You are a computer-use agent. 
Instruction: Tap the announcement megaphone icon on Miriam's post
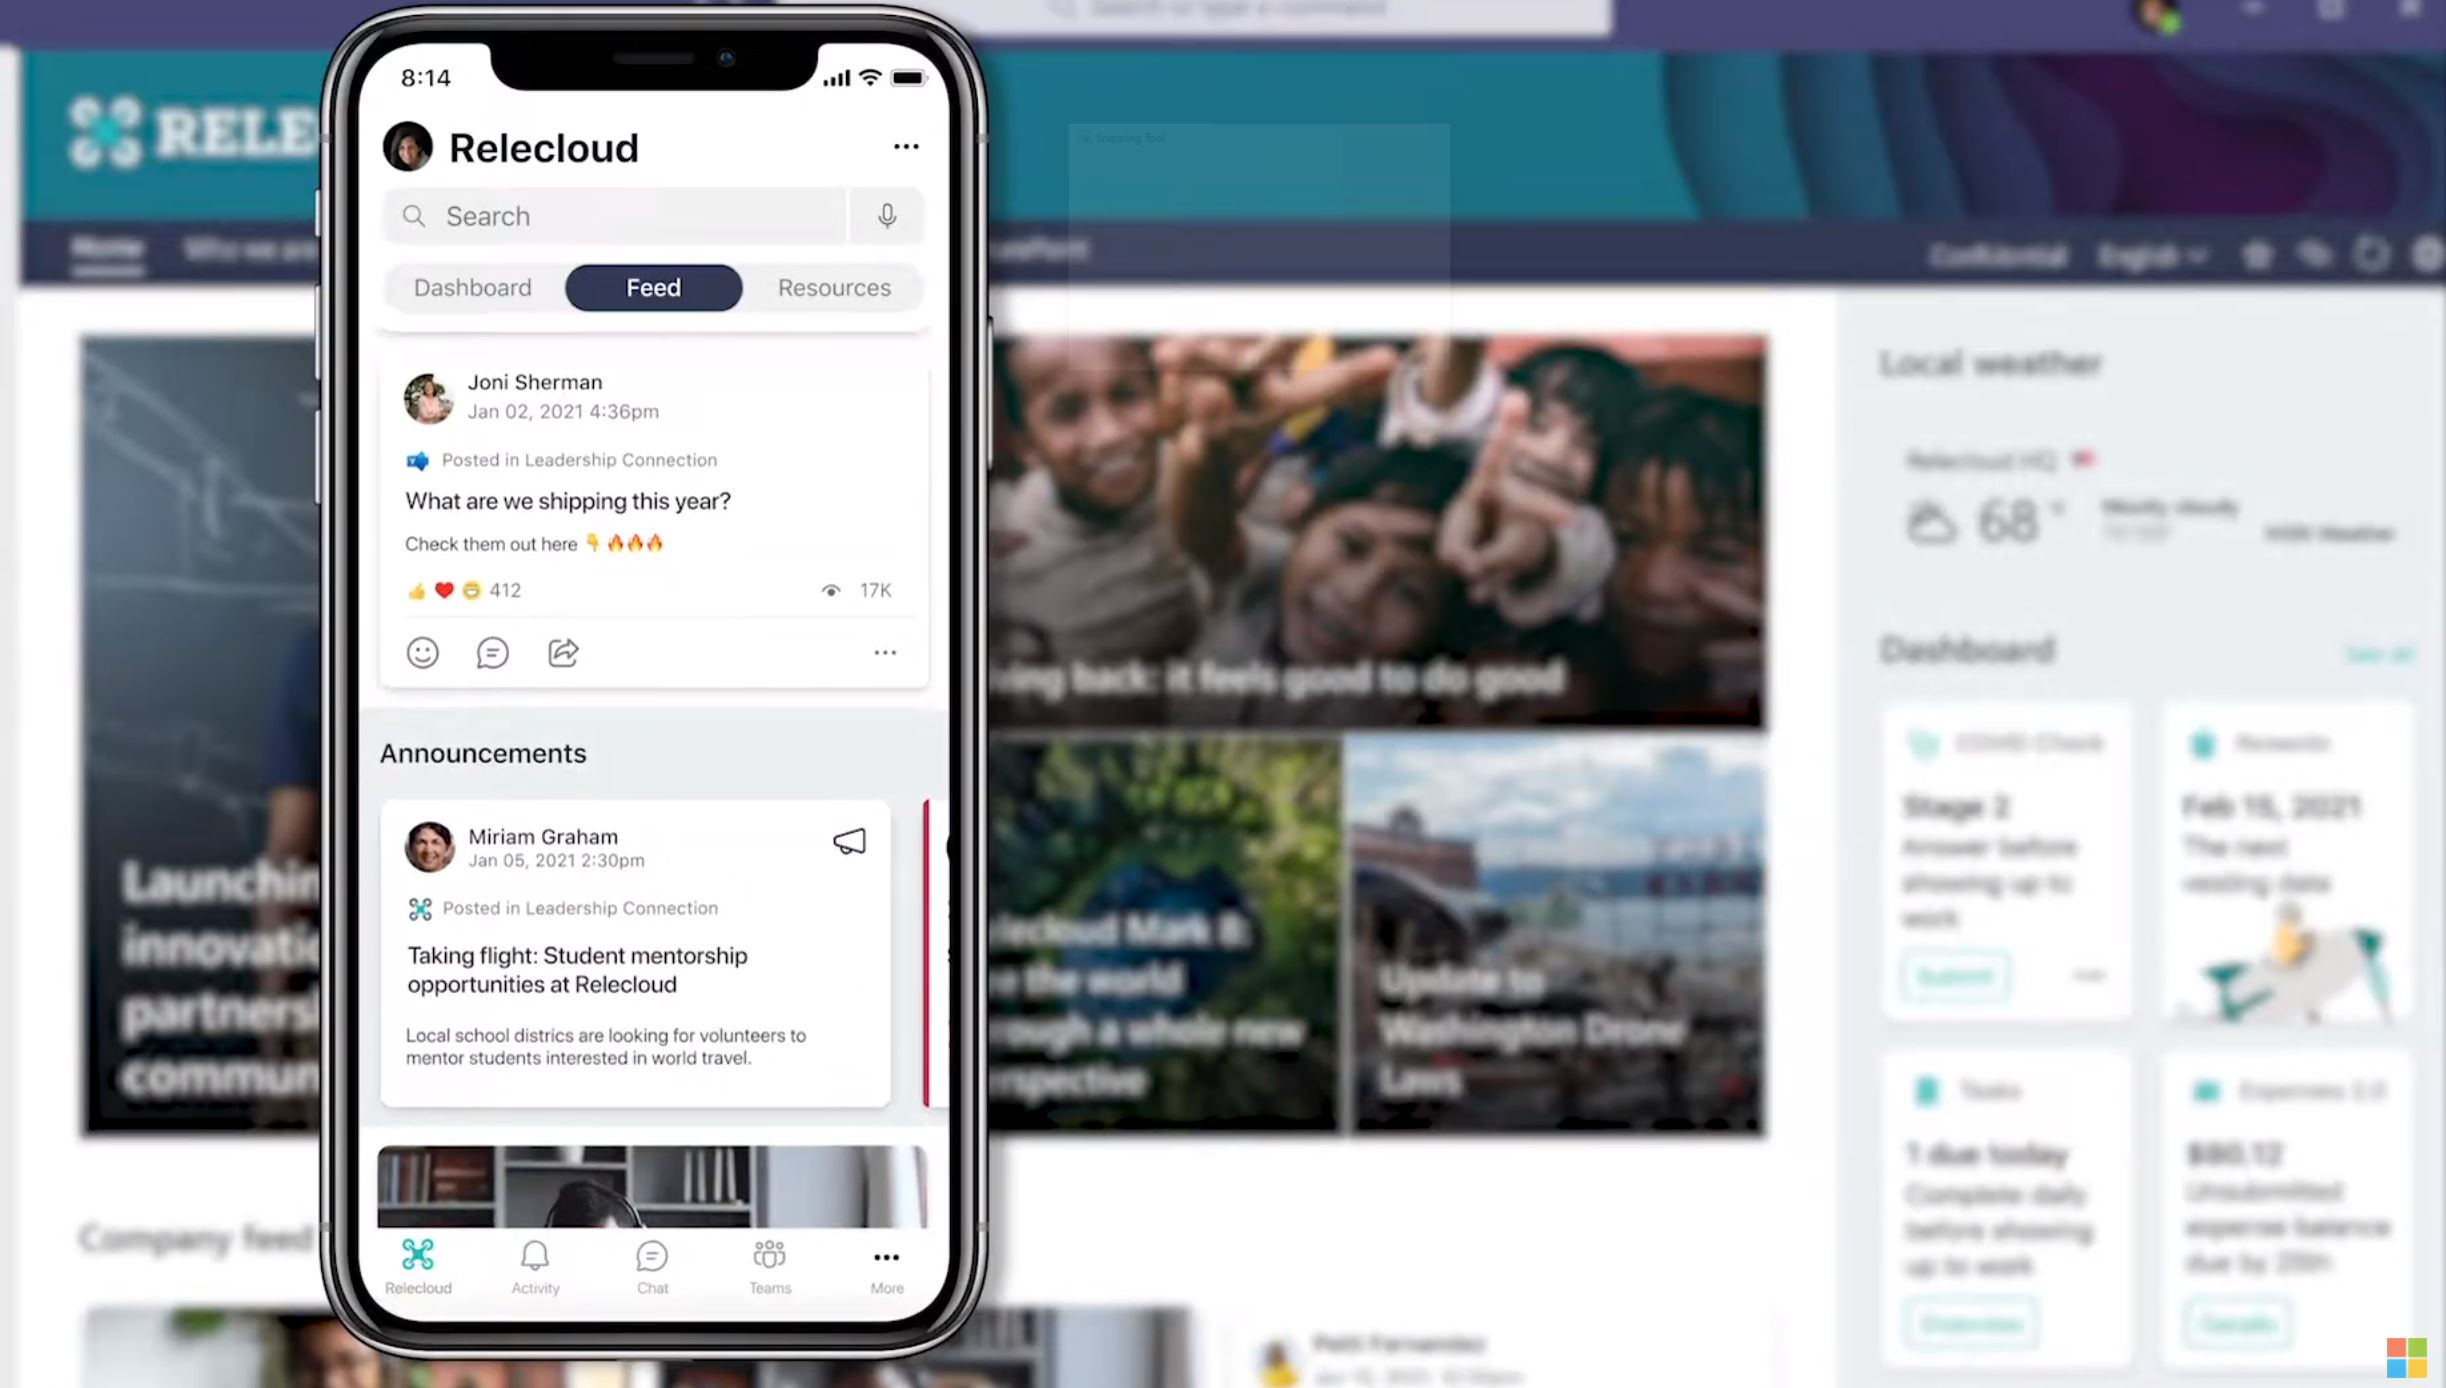coord(848,840)
